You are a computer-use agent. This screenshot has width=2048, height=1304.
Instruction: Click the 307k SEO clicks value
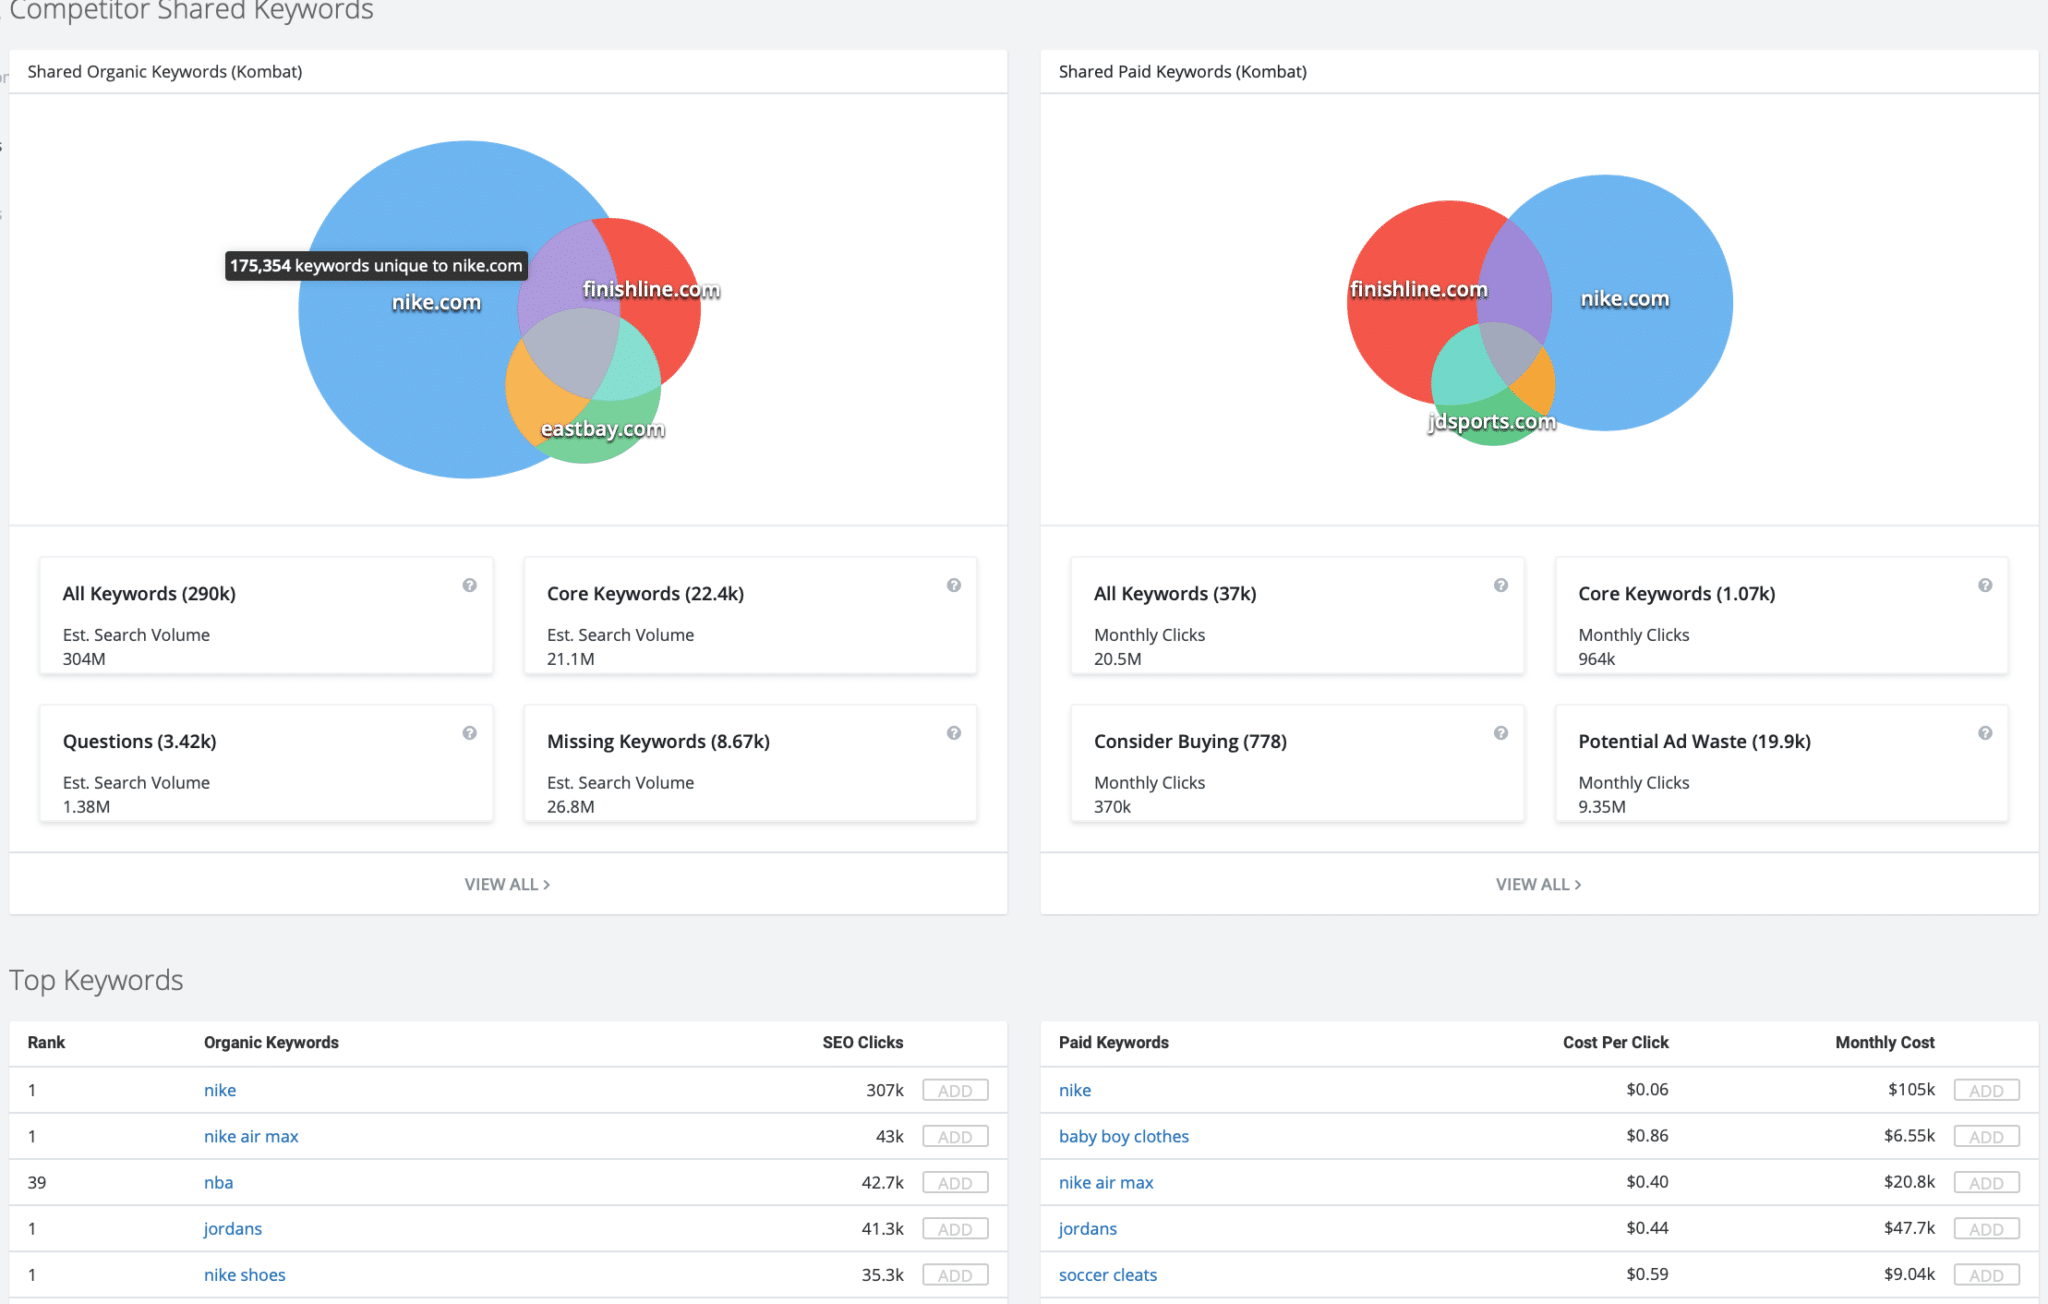pyautogui.click(x=885, y=1091)
